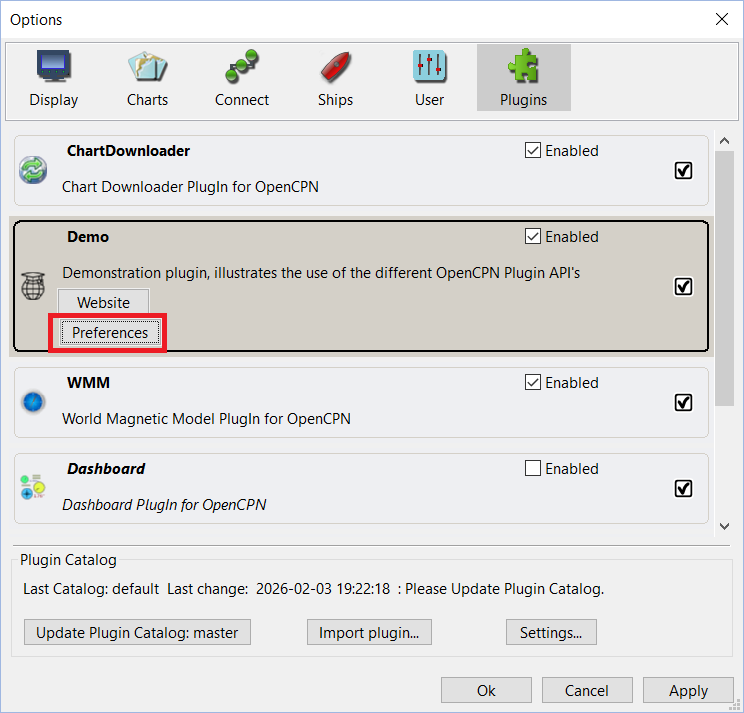Close the Options dialog
This screenshot has height=713, width=744.
pos(722,19)
